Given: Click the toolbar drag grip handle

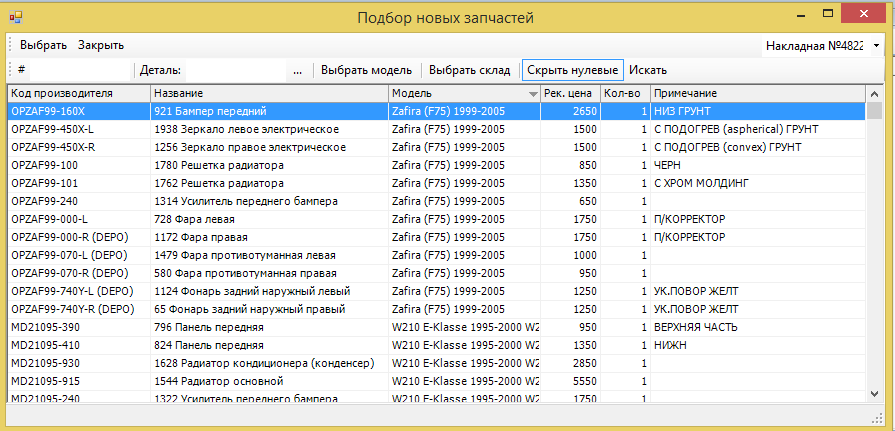Looking at the screenshot, I should coord(11,70).
